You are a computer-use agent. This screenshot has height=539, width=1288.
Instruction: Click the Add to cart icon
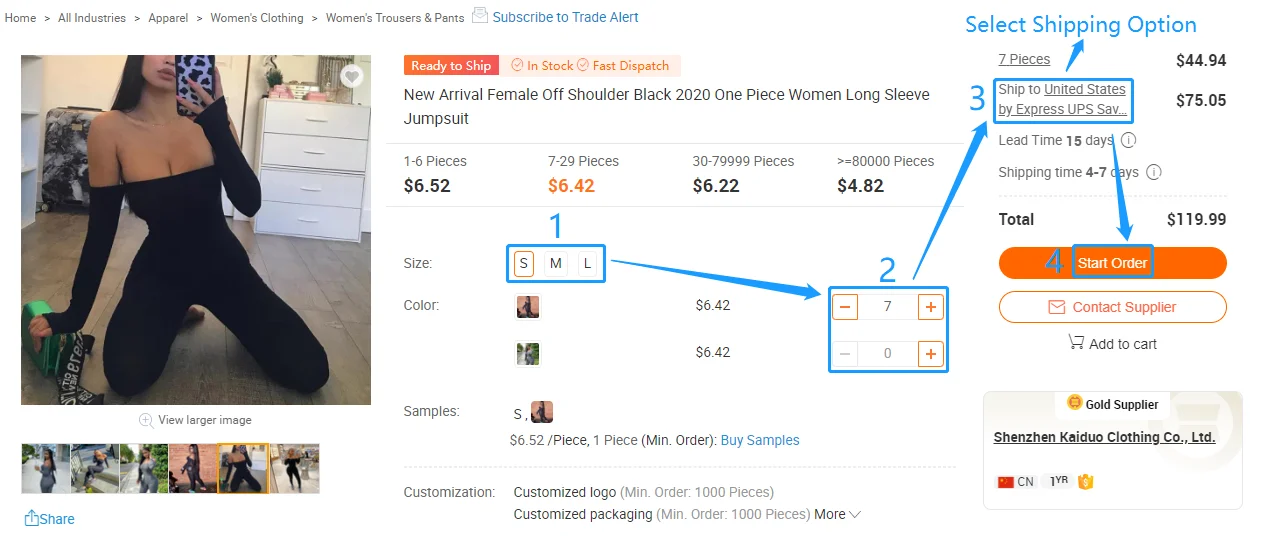1076,343
